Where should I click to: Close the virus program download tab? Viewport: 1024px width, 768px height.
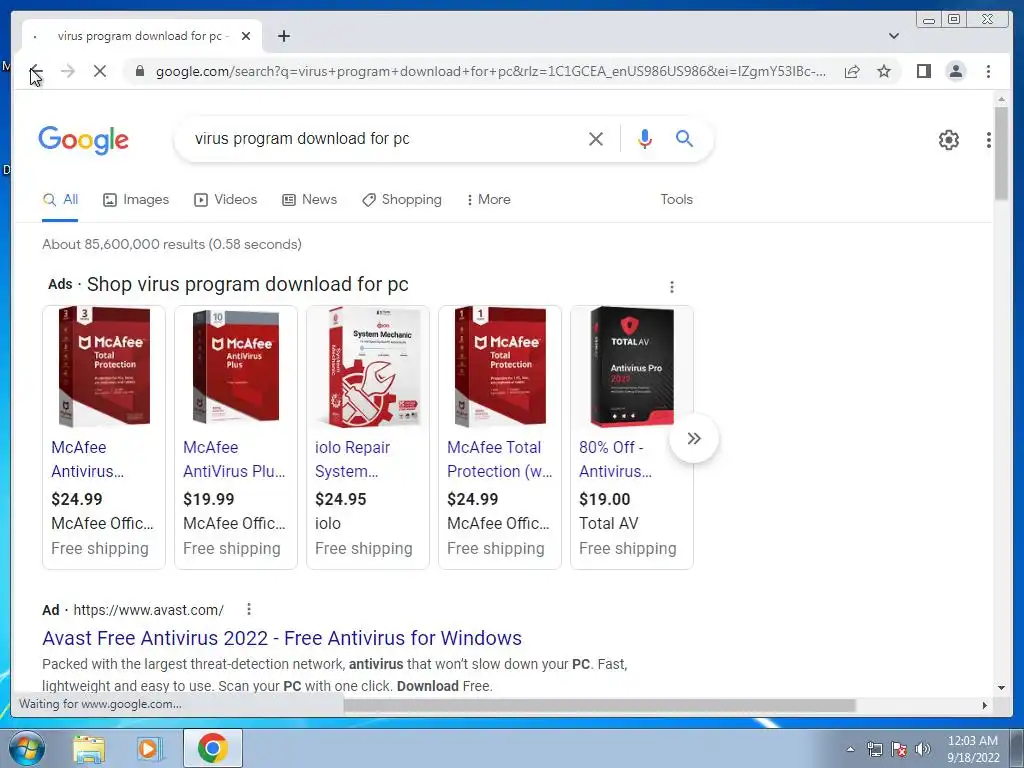246,36
